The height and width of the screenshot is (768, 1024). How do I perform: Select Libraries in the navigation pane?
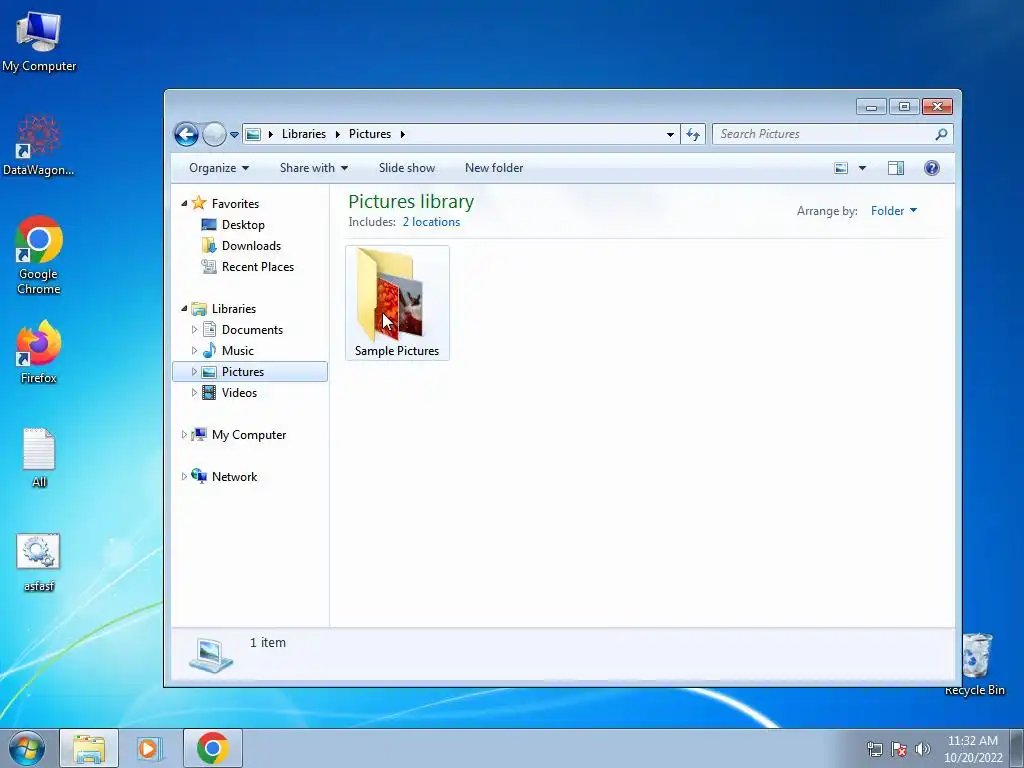(234, 309)
